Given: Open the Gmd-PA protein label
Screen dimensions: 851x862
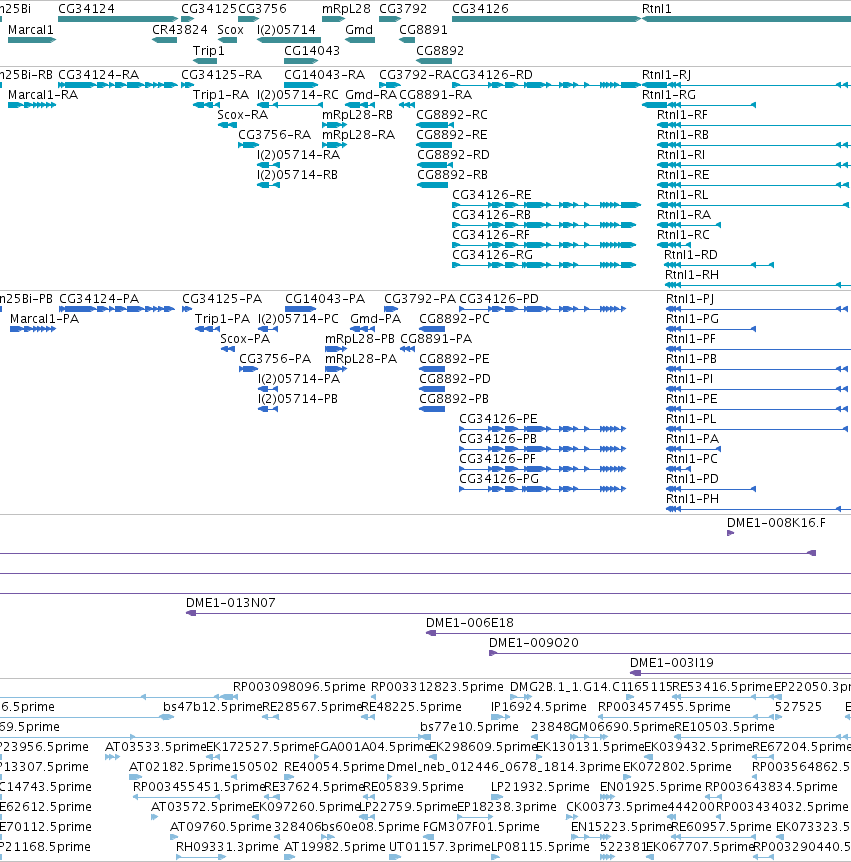Looking at the screenshot, I should (375, 319).
